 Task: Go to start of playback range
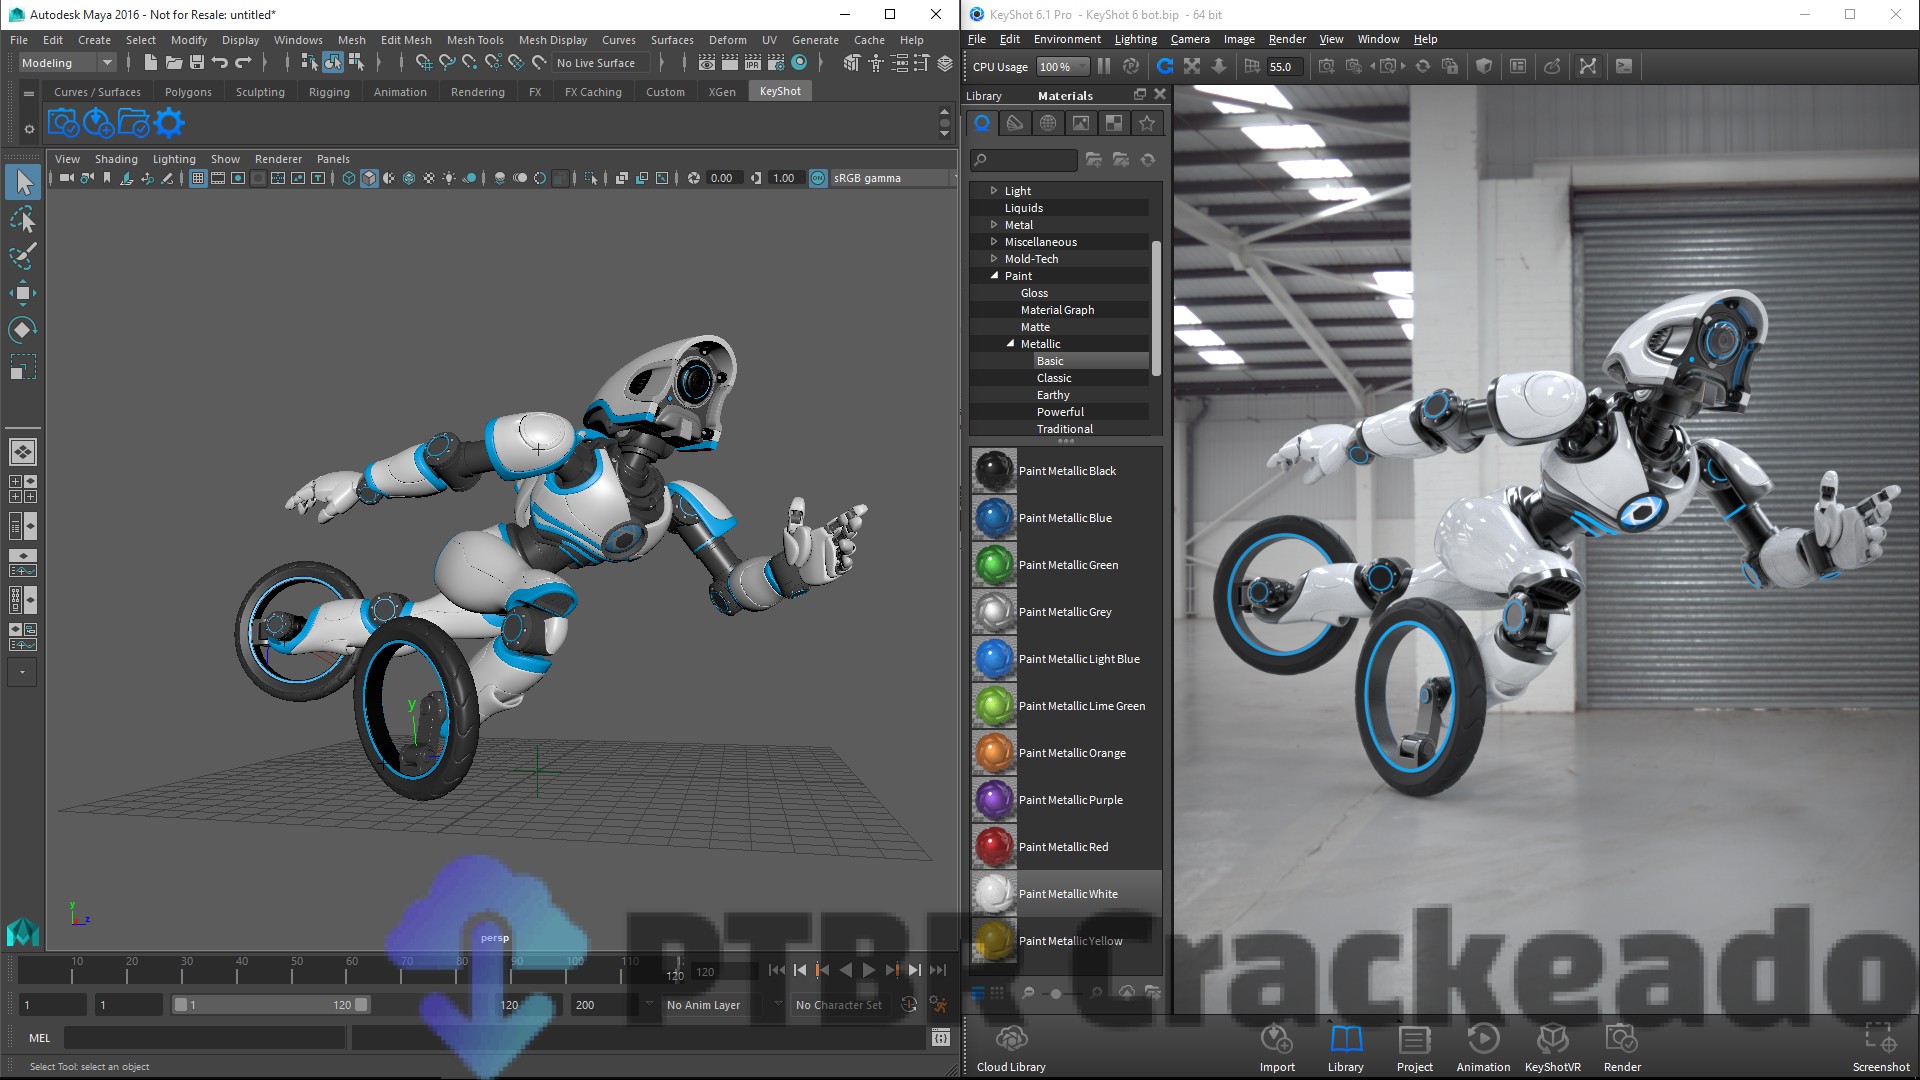tap(777, 969)
